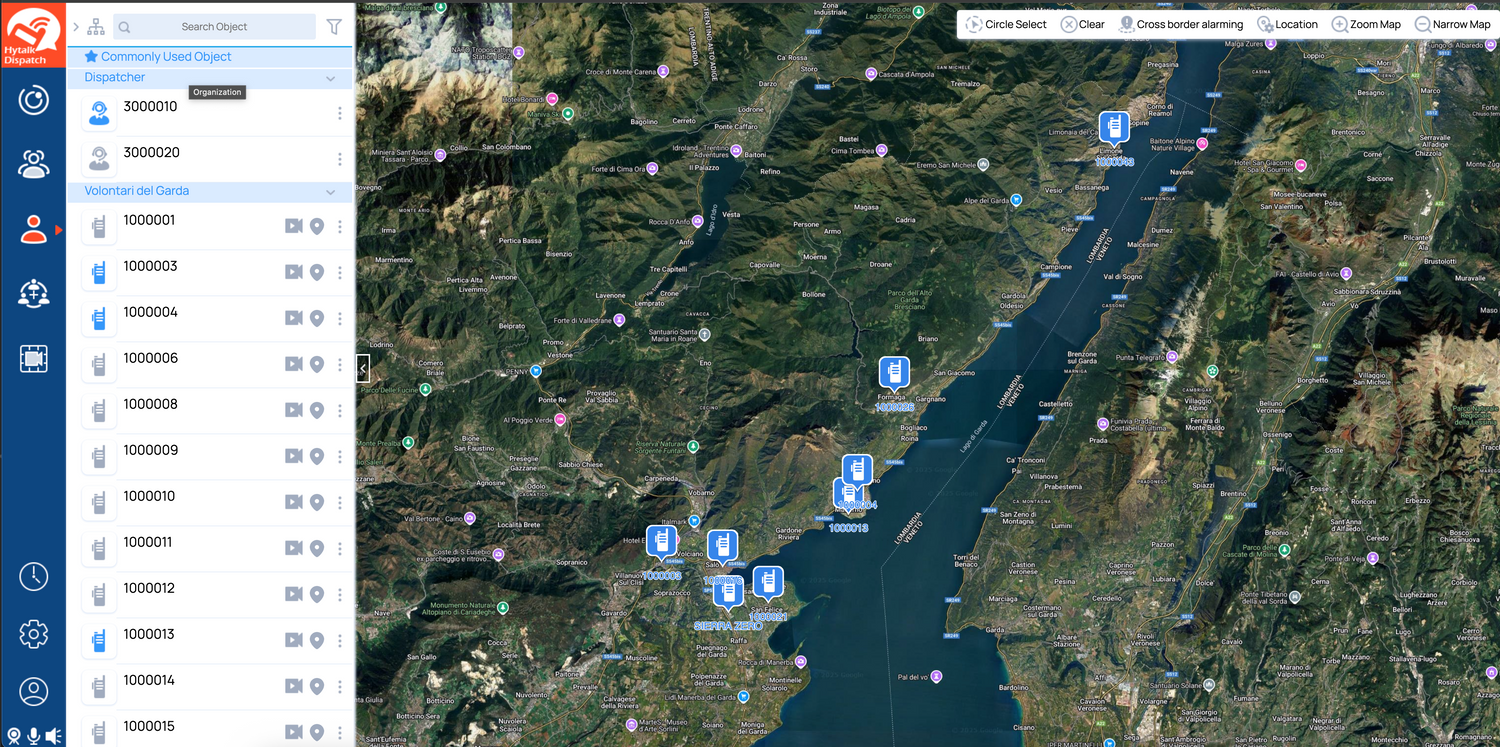Click Clear in map toolbar
The height and width of the screenshot is (747, 1500).
pos(1083,24)
